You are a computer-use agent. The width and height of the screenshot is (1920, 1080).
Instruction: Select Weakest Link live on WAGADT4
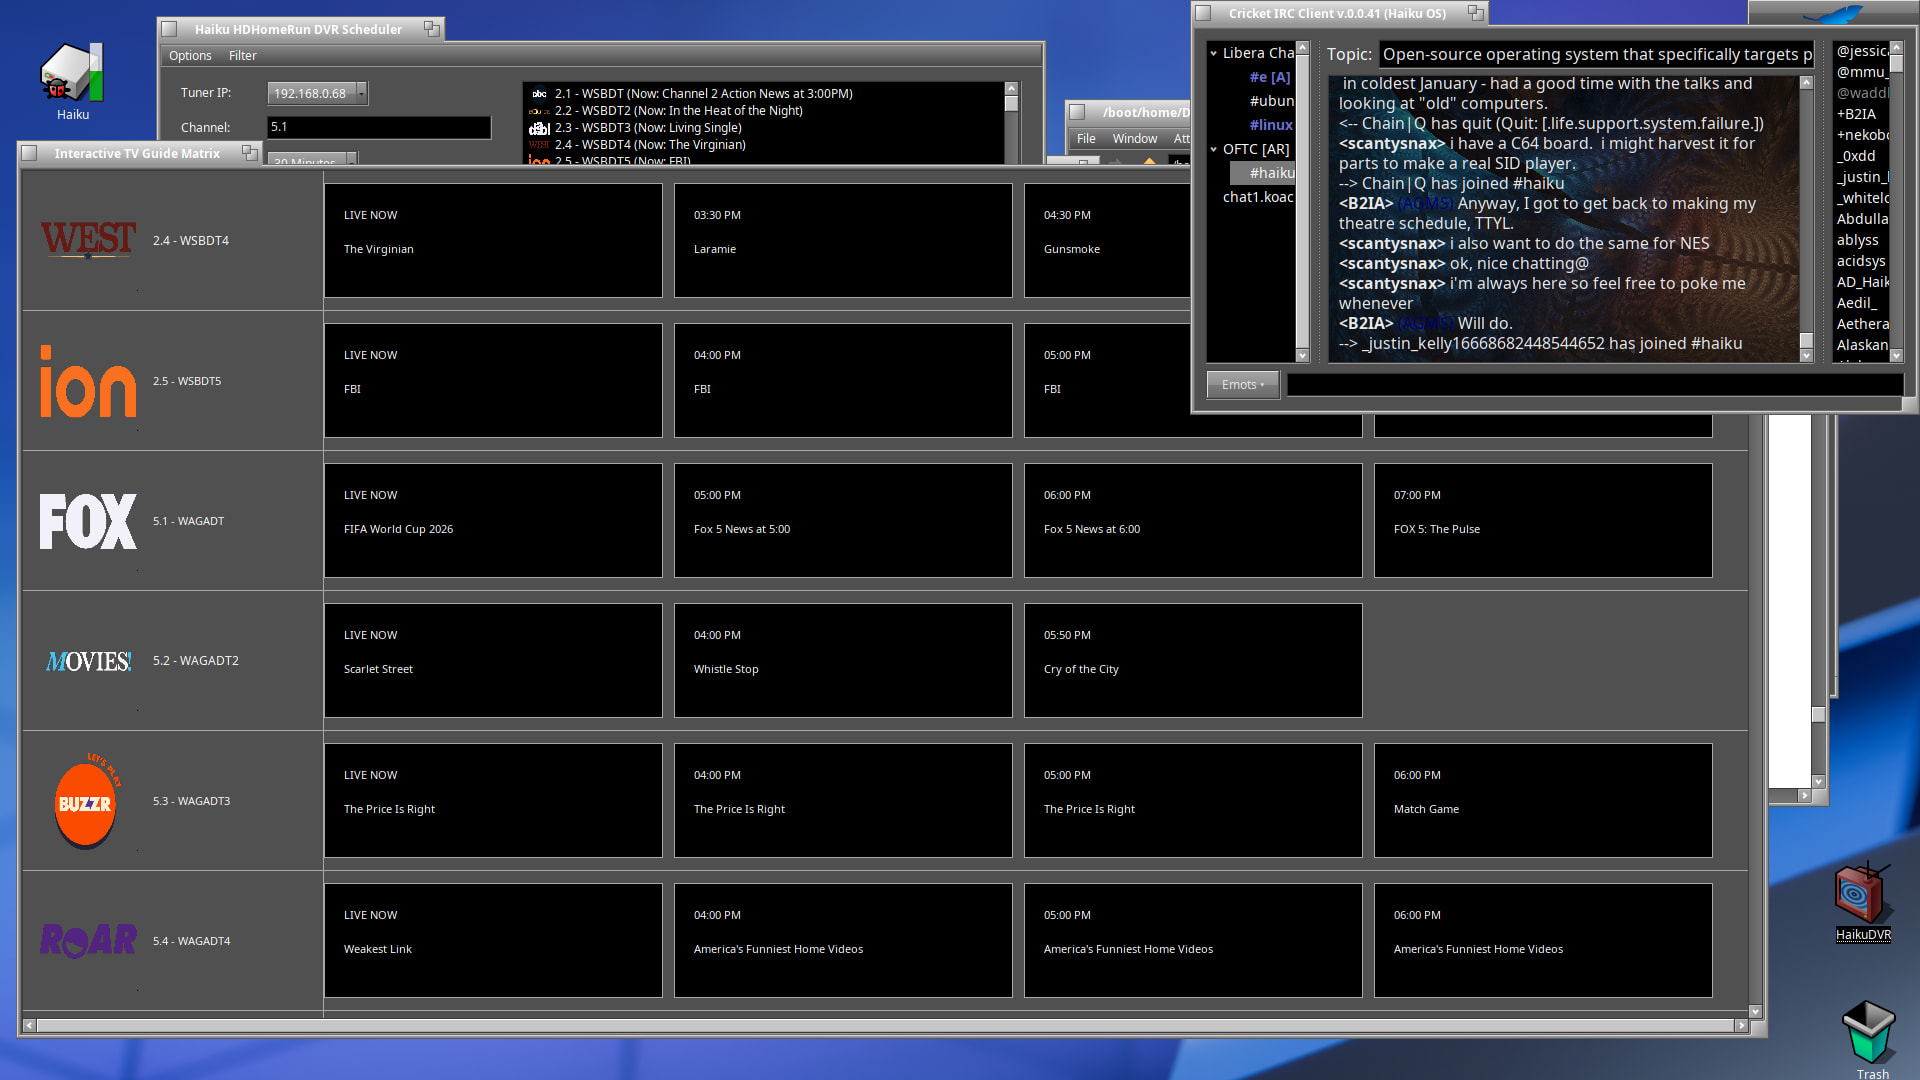pyautogui.click(x=493, y=940)
